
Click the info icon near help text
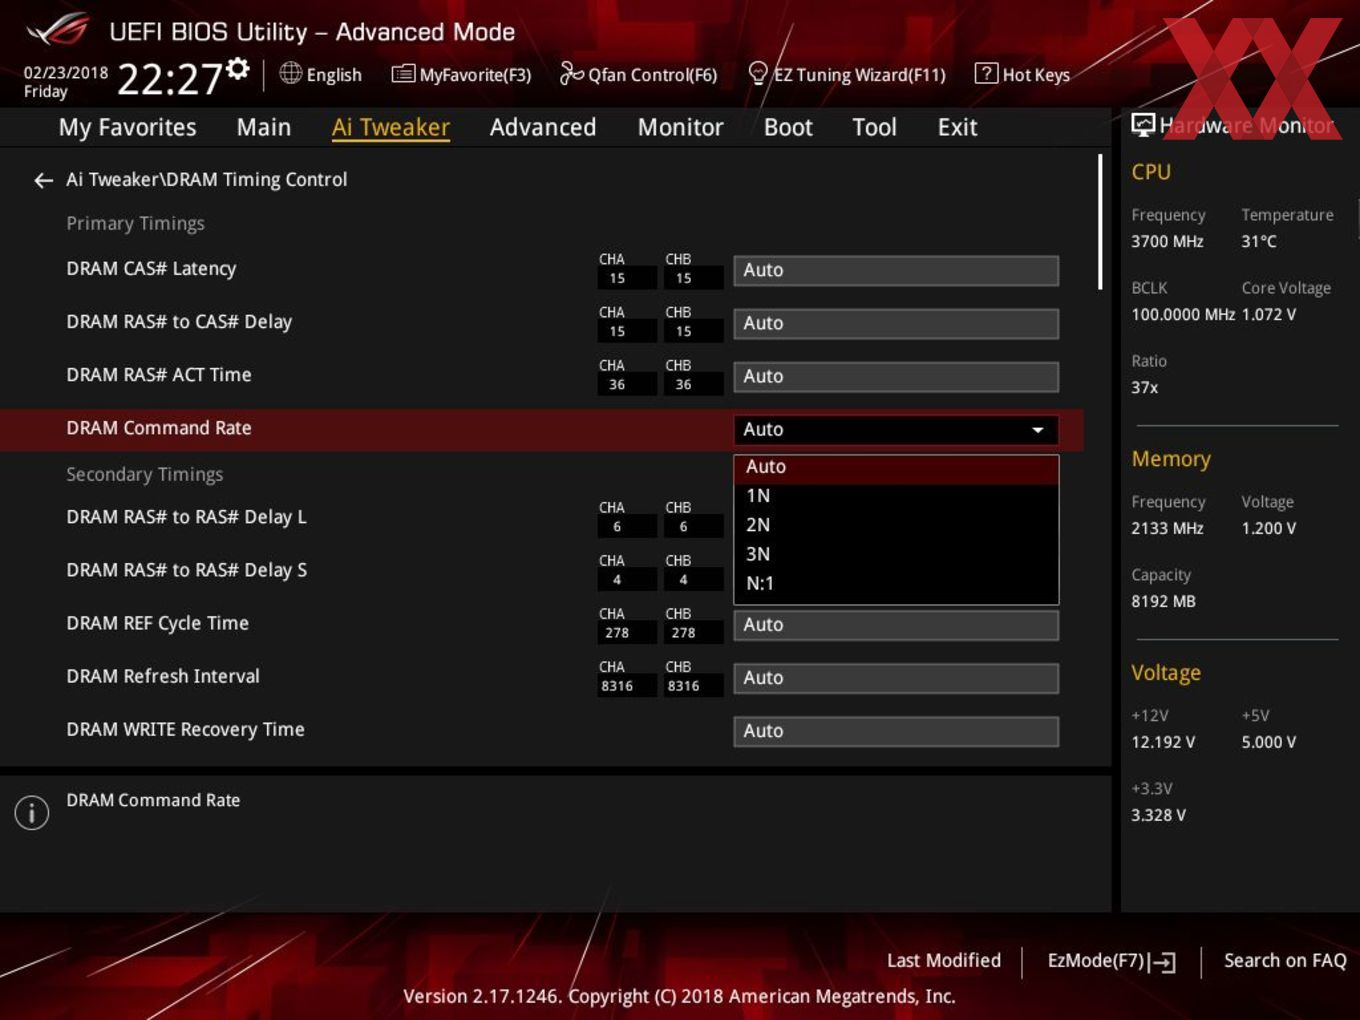coord(32,812)
